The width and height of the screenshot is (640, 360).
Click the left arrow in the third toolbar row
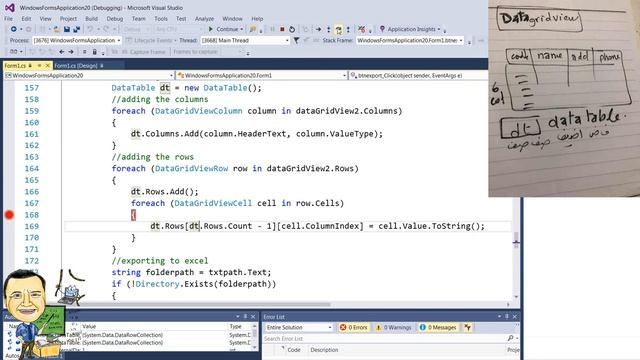click(62, 52)
